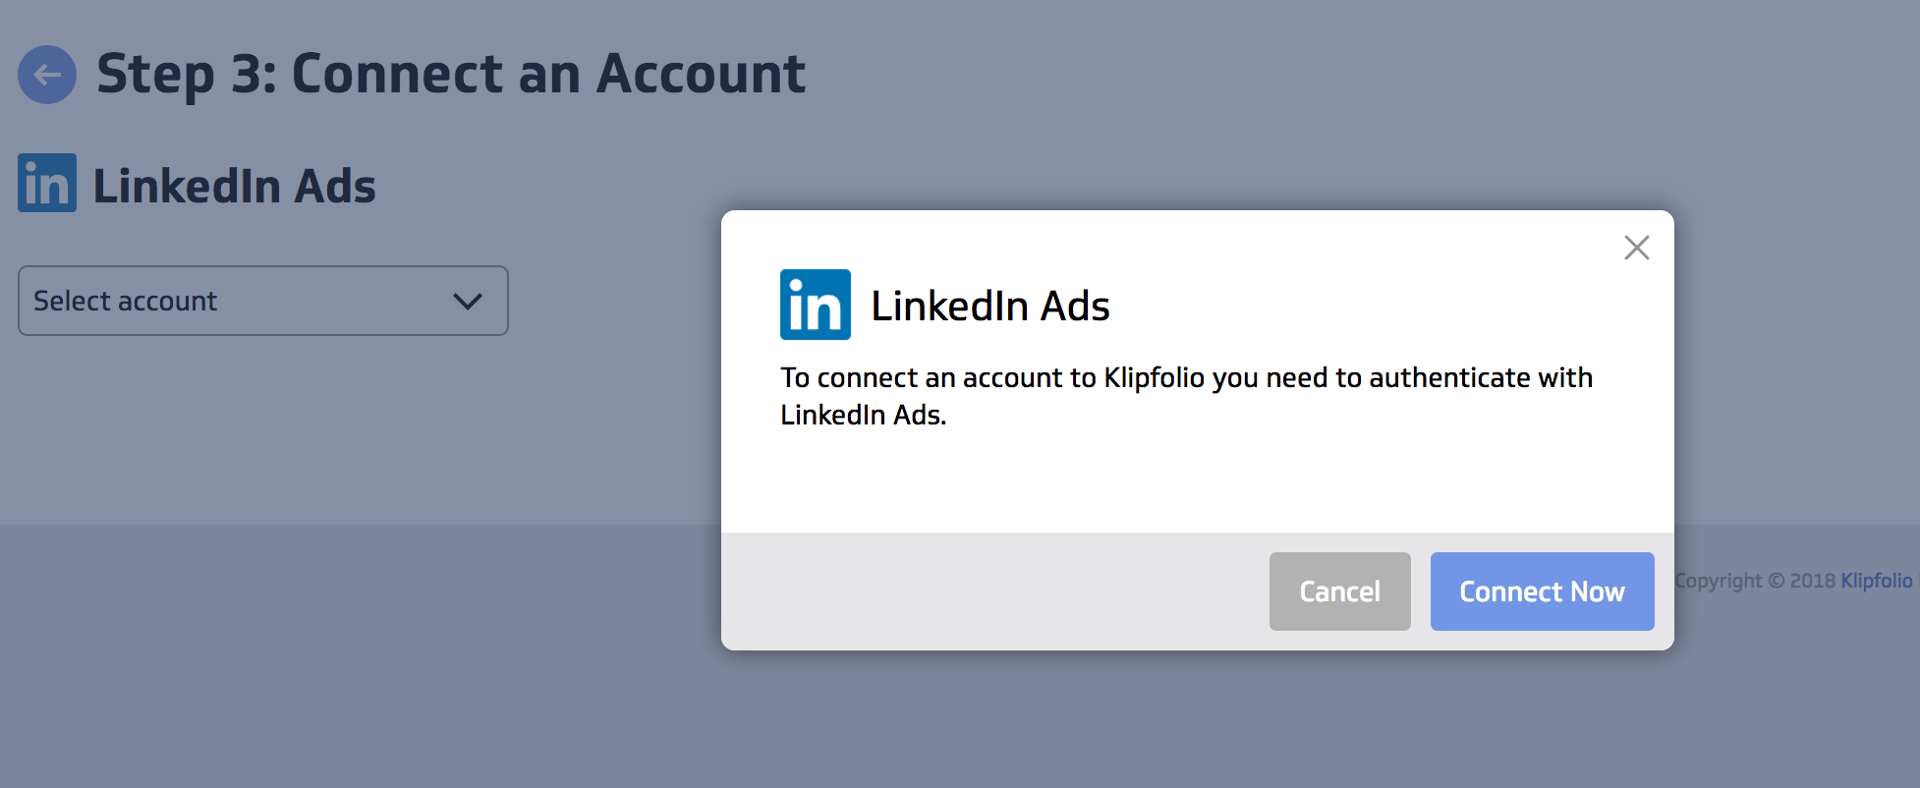Click the LinkedIn brand icon beside 'LinkedIn Ads' heading
Image resolution: width=1920 pixels, height=788 pixels.
(x=45, y=183)
